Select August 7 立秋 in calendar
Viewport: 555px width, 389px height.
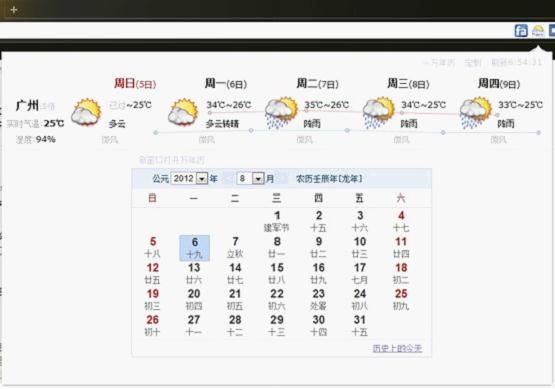pos(235,247)
